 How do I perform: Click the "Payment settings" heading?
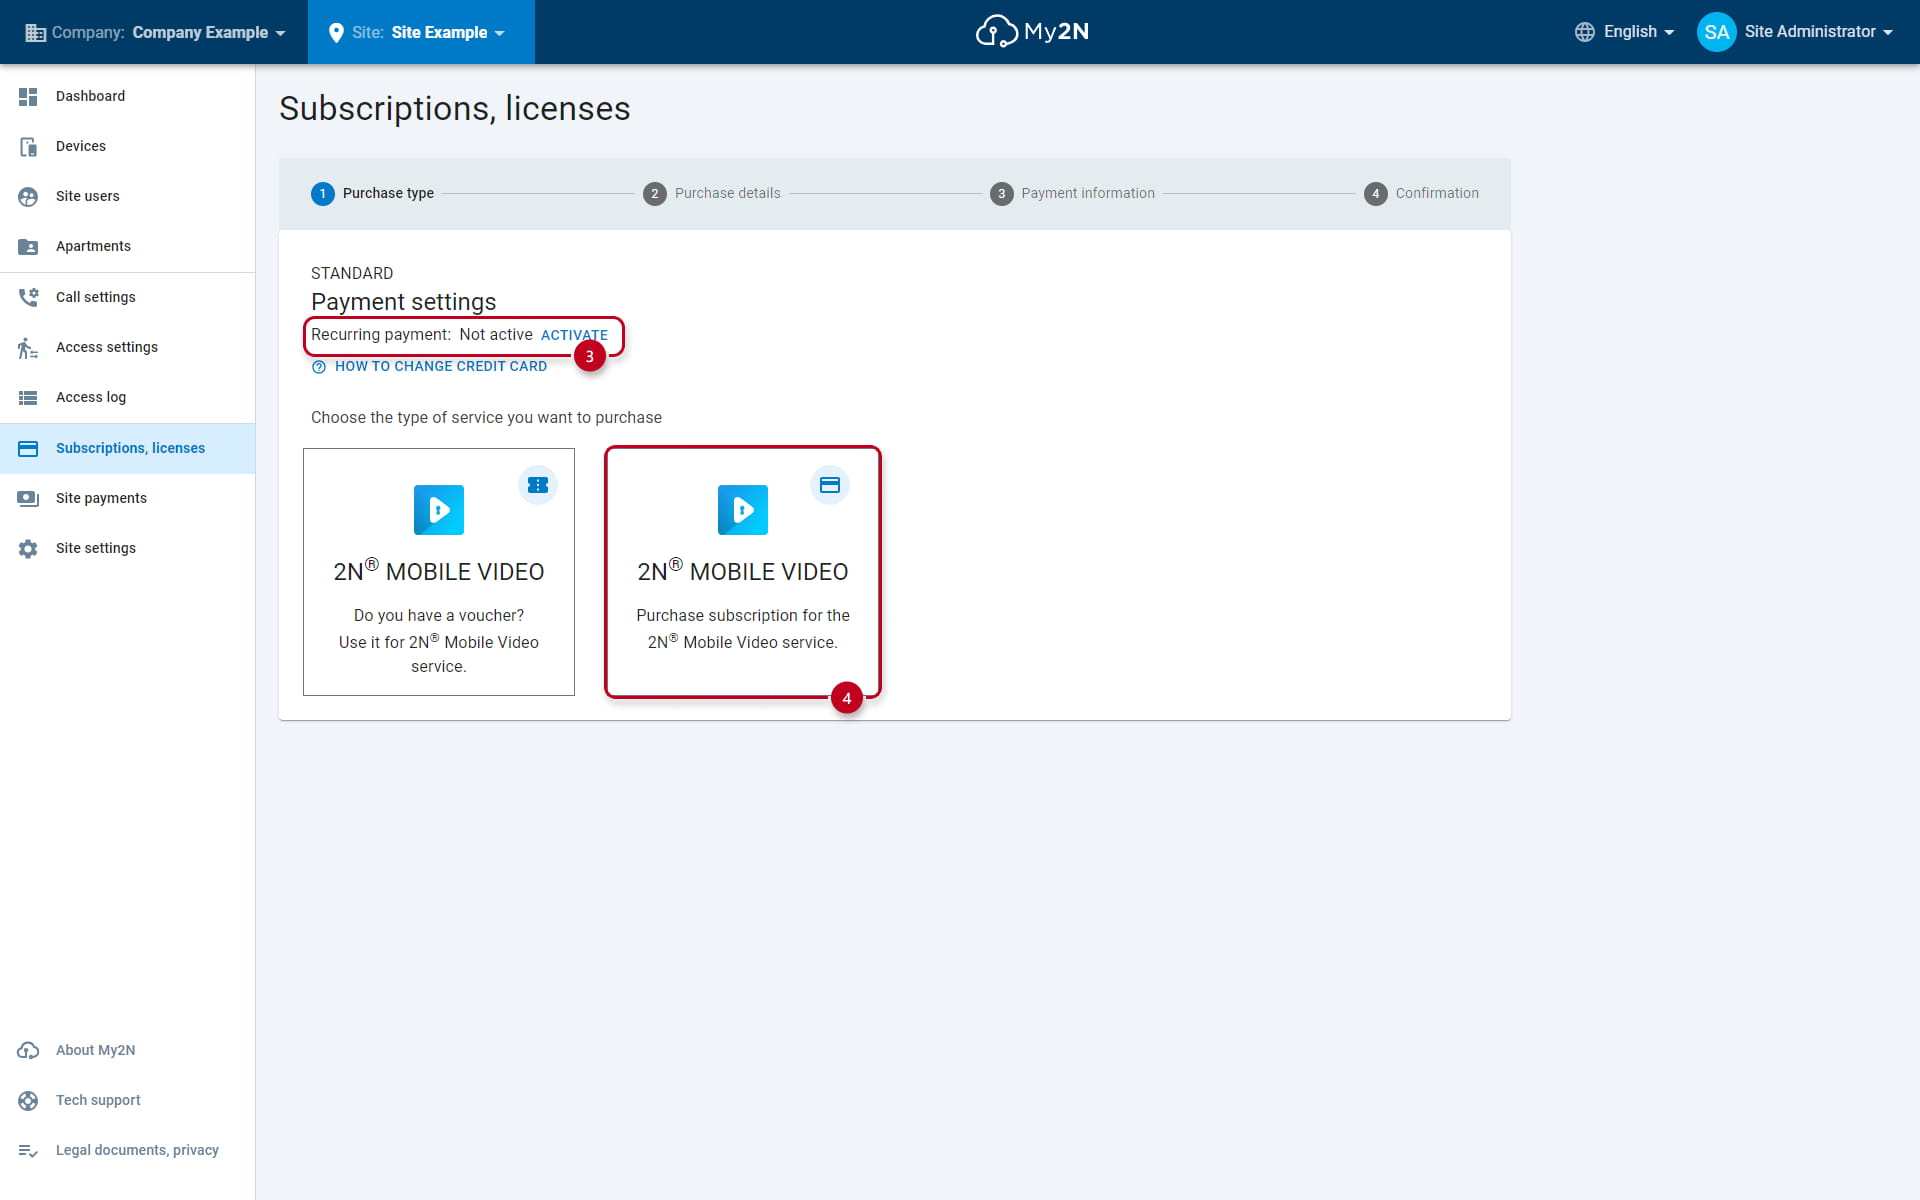pyautogui.click(x=404, y=302)
